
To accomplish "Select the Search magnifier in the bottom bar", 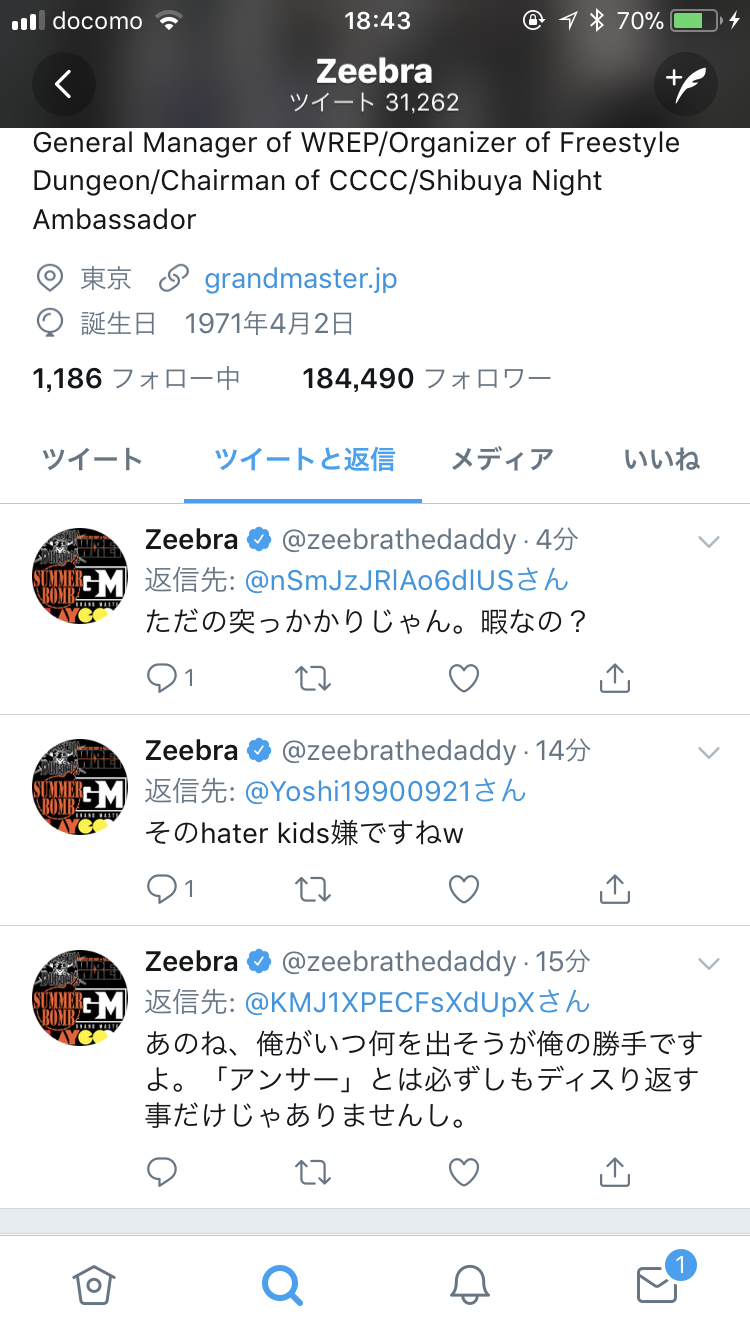I will [x=282, y=1286].
